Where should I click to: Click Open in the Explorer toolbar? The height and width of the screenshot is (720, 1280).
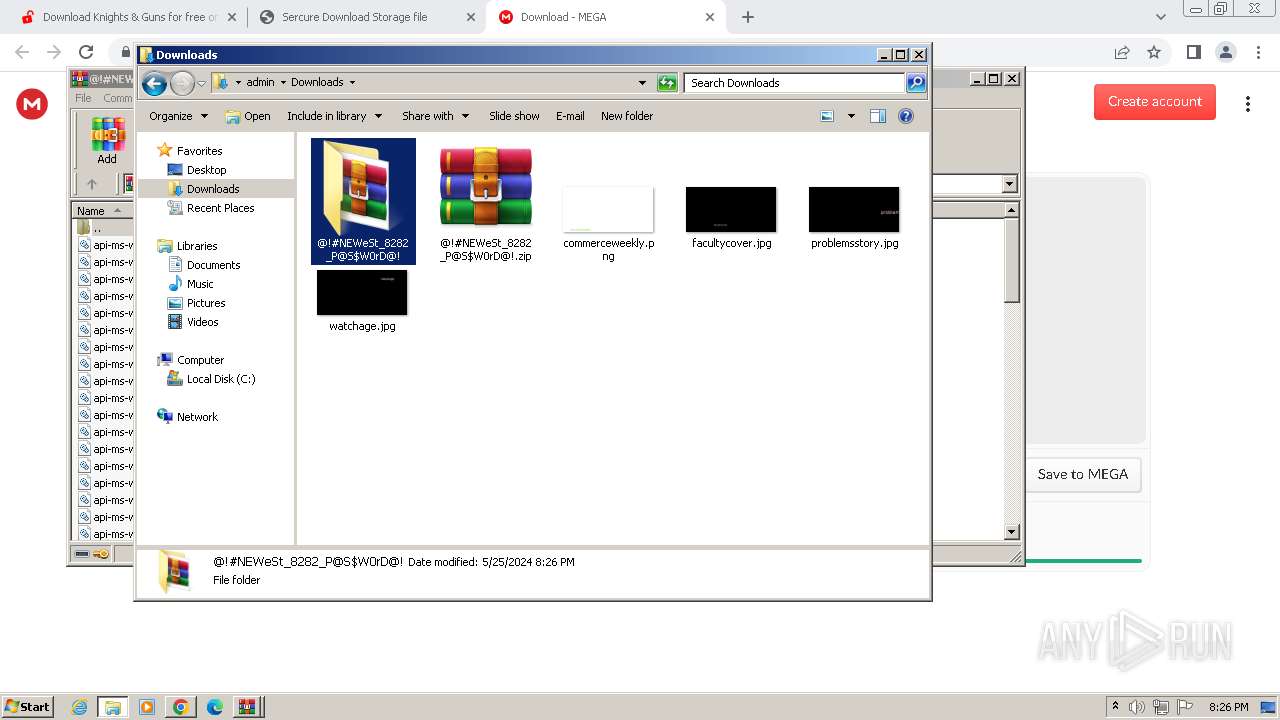pyautogui.click(x=248, y=116)
